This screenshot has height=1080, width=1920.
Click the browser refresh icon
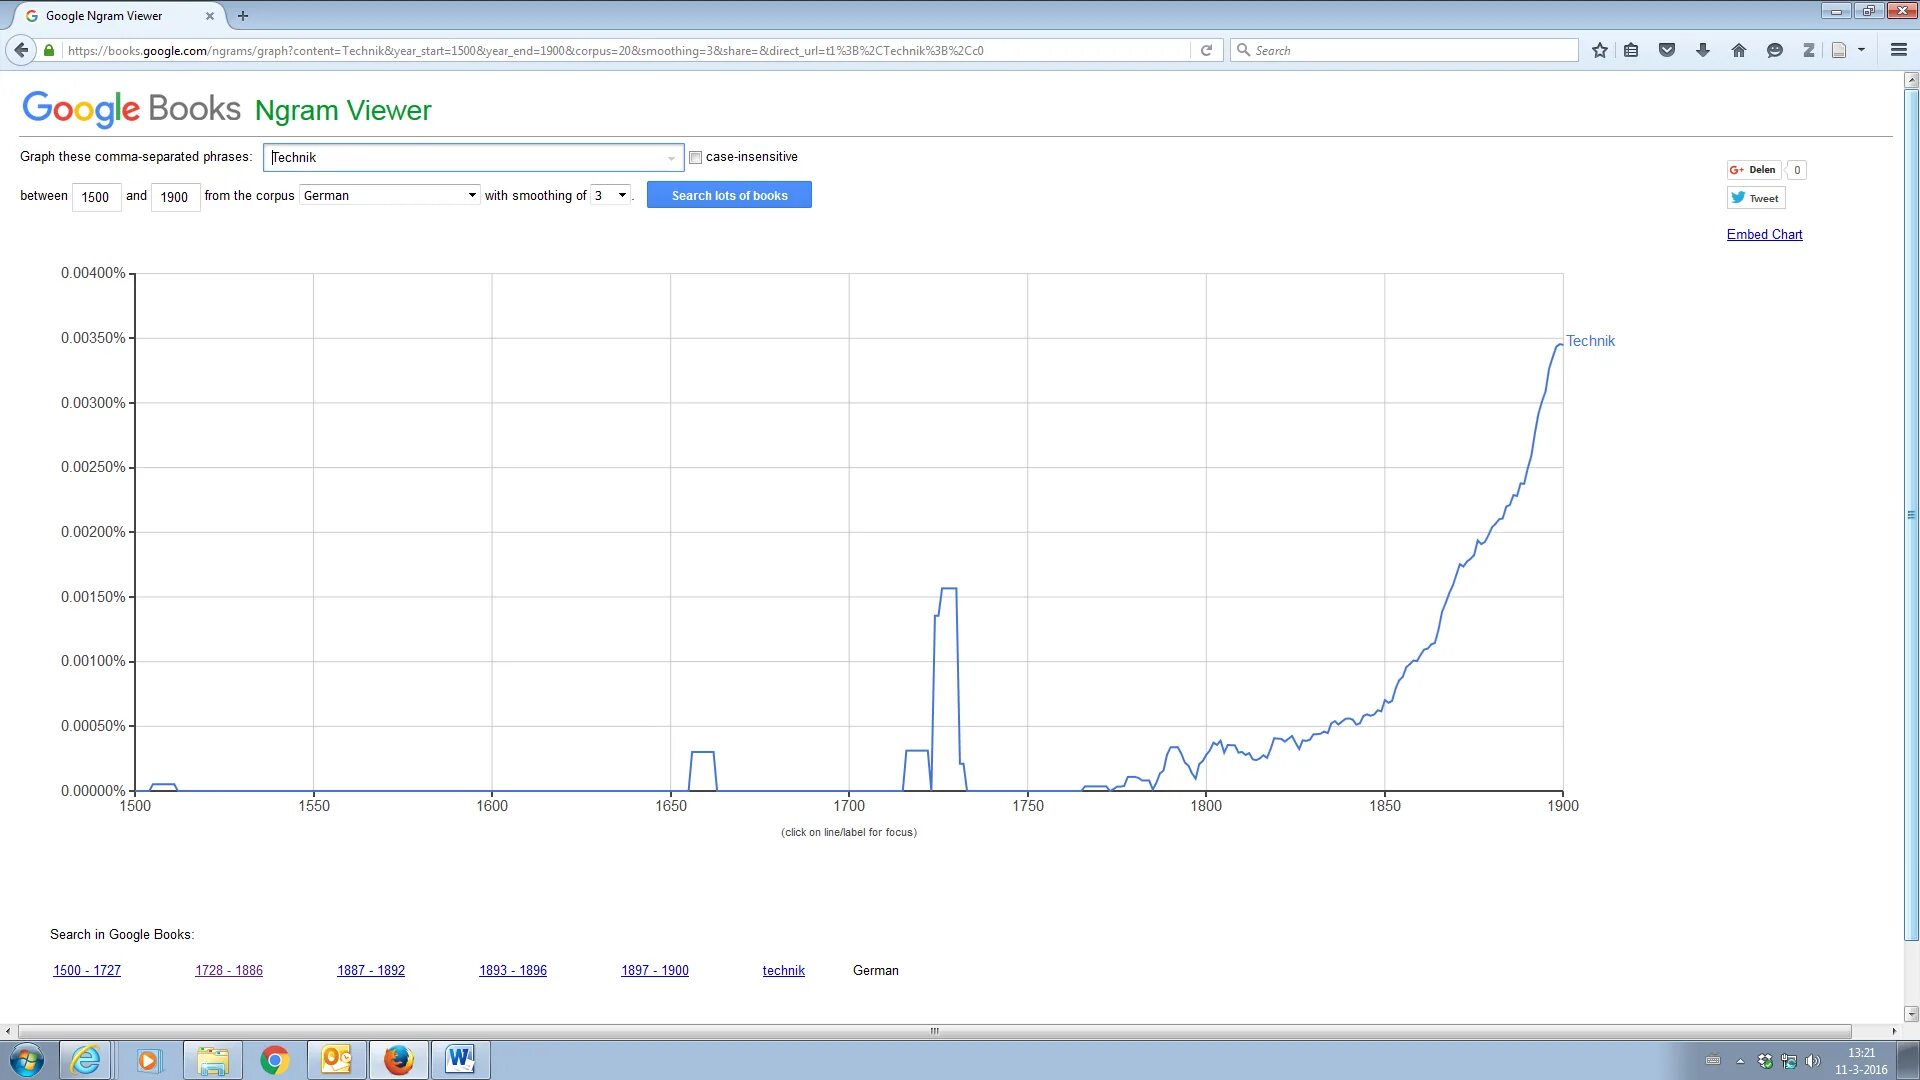coord(1204,50)
